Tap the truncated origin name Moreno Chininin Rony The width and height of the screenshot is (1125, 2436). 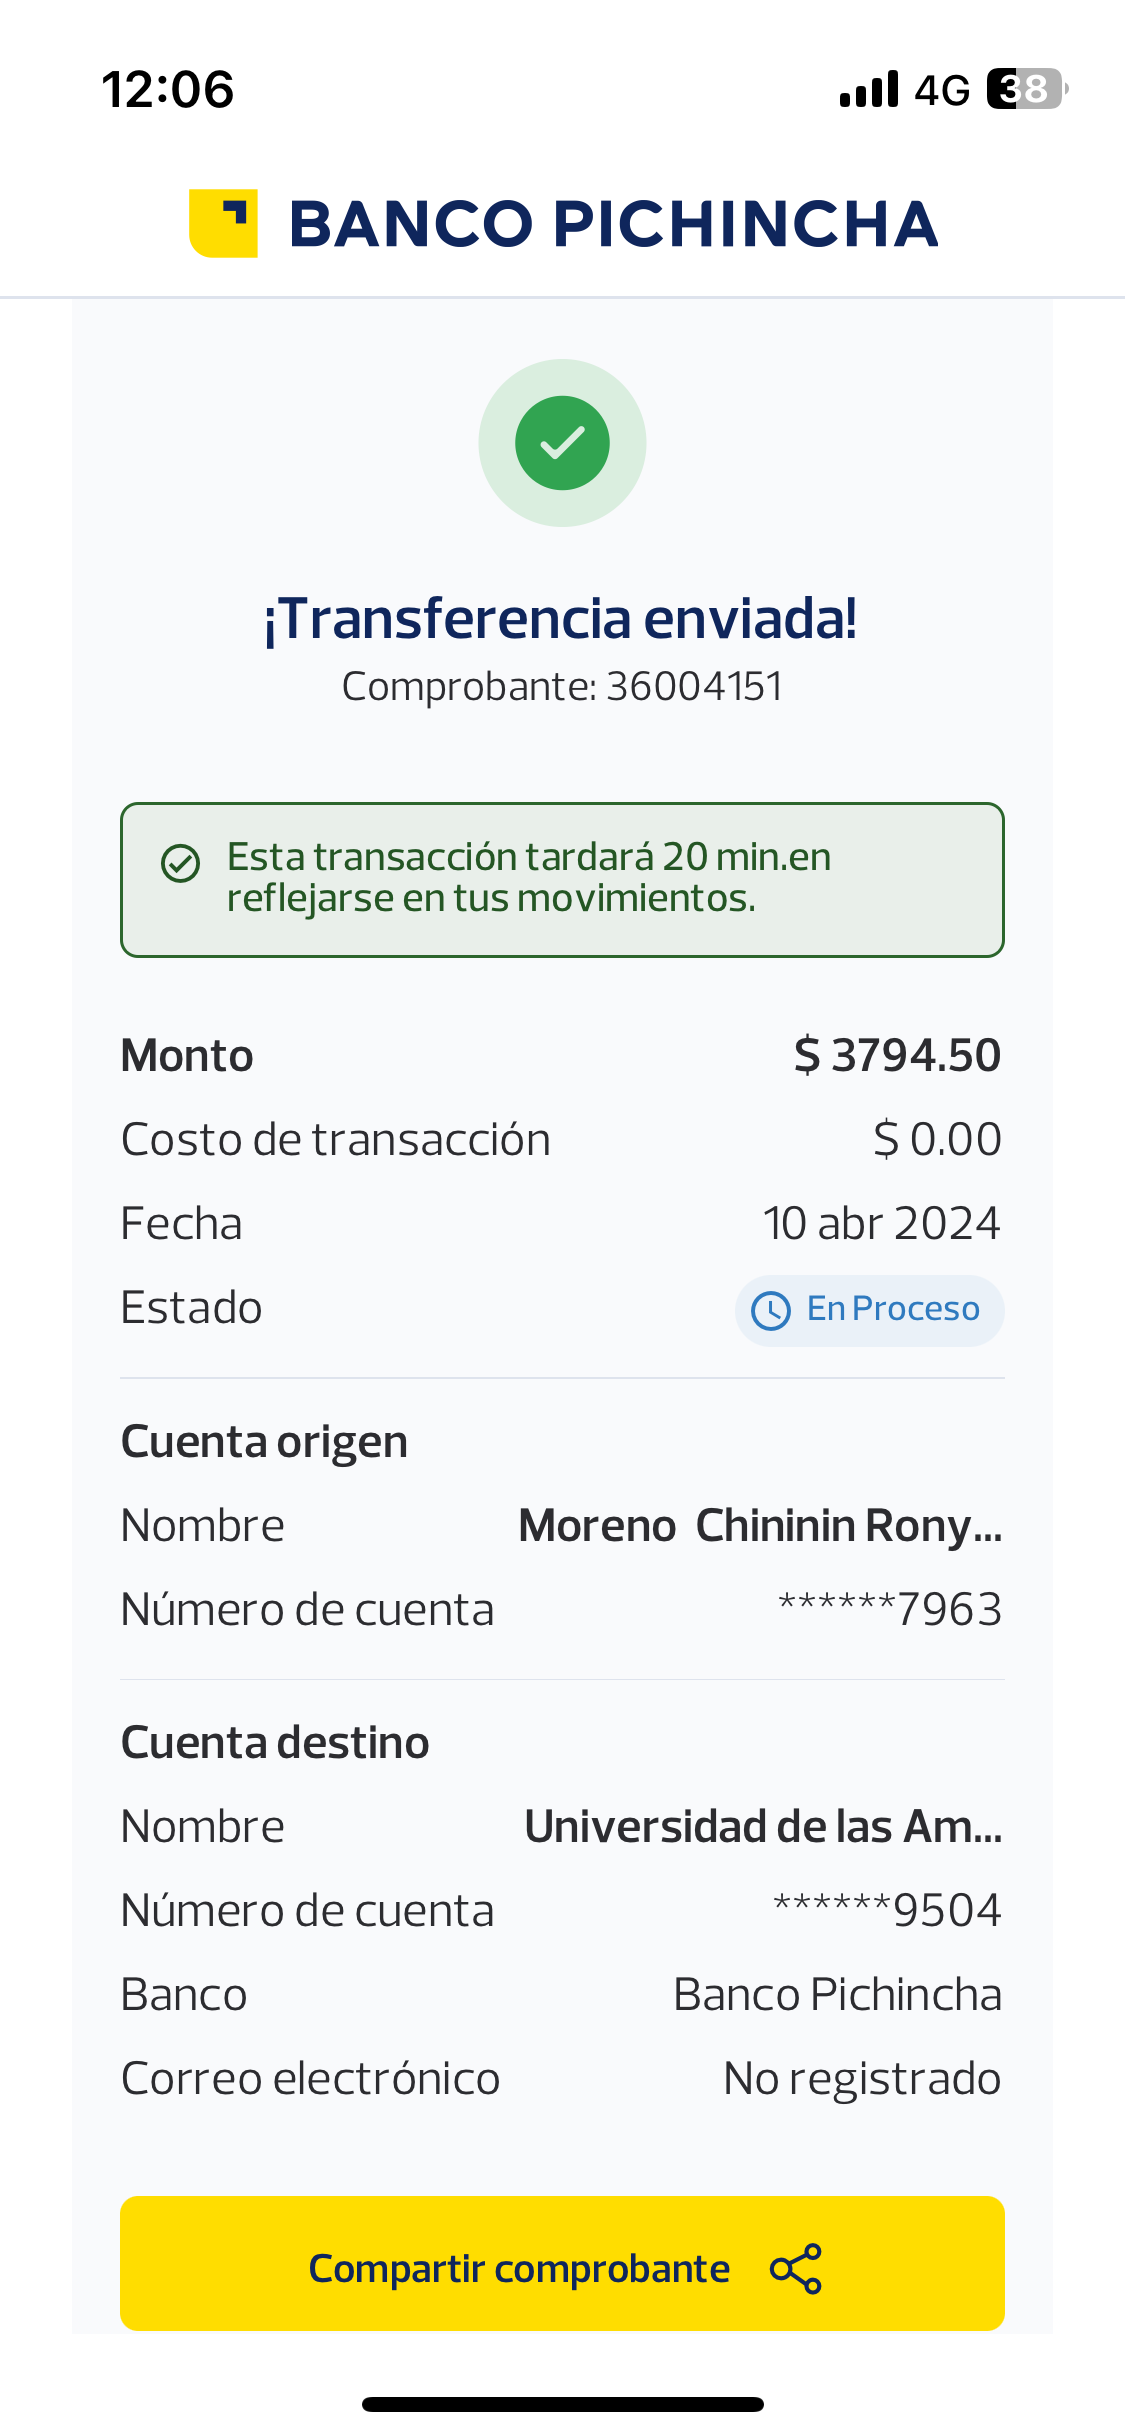point(760,1526)
